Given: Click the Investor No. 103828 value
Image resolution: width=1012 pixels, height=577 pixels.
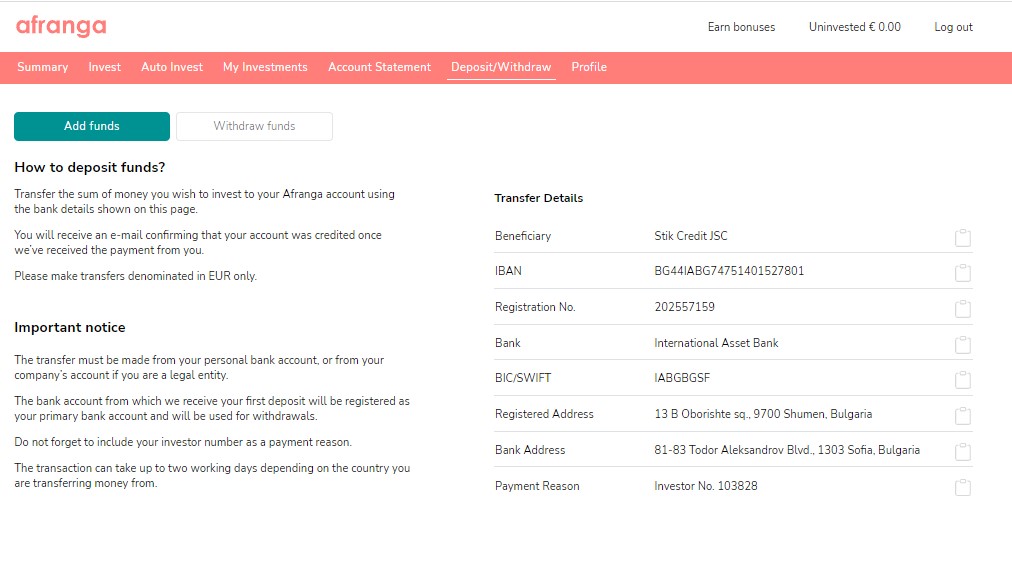Looking at the screenshot, I should (x=705, y=486).
